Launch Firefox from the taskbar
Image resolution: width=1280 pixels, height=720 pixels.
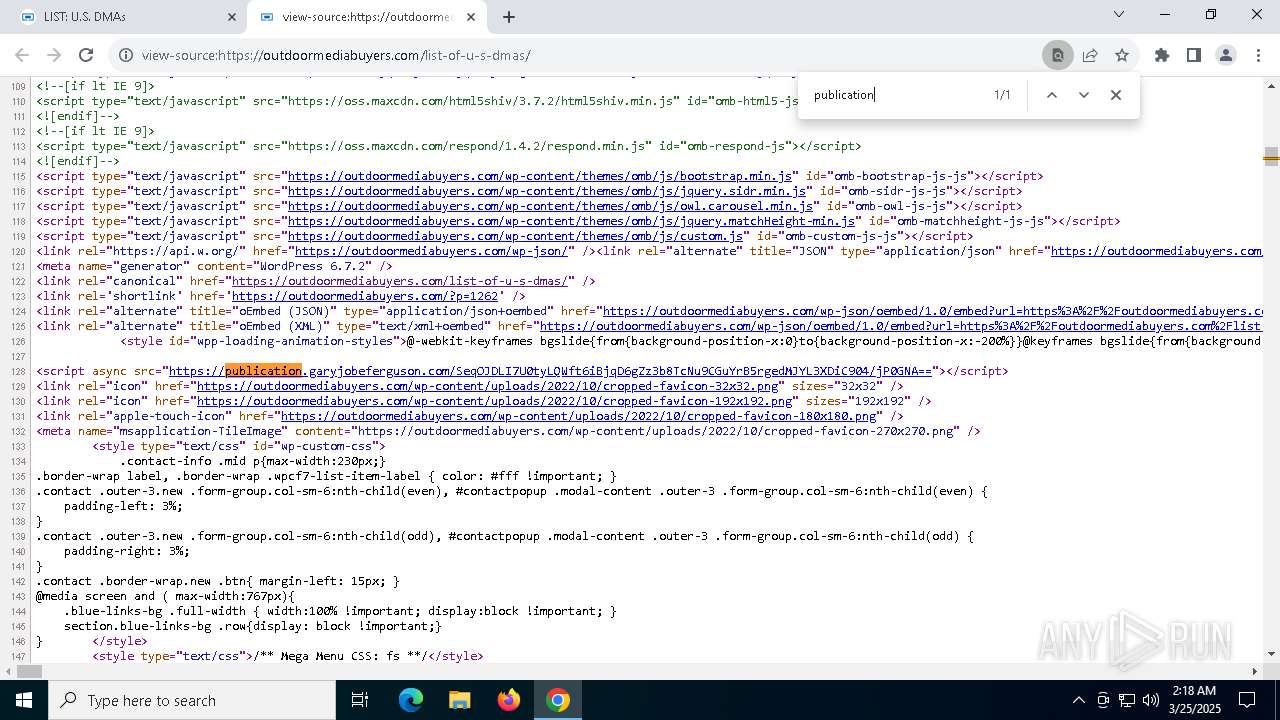[509, 700]
